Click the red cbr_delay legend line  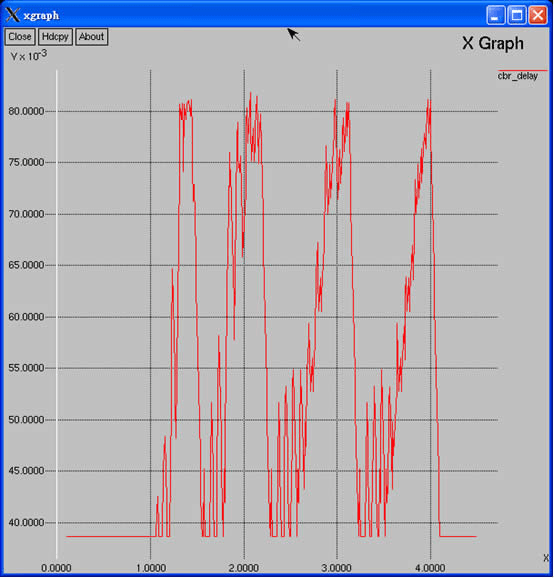[523, 70]
